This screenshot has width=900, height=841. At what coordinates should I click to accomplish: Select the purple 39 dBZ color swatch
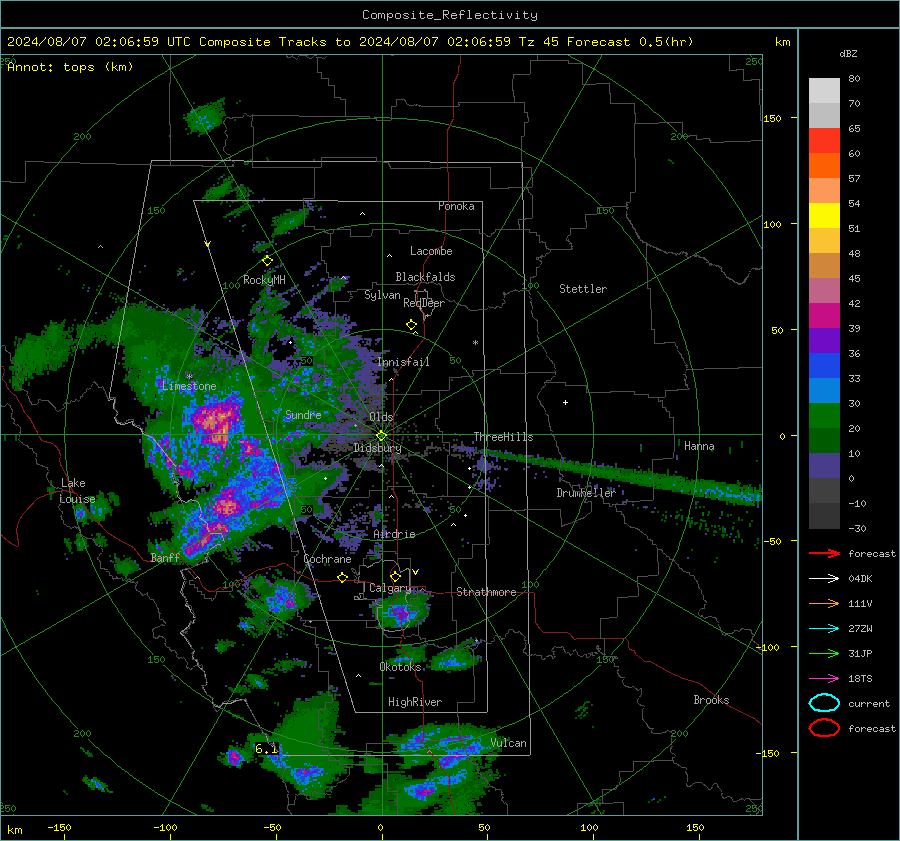click(824, 341)
